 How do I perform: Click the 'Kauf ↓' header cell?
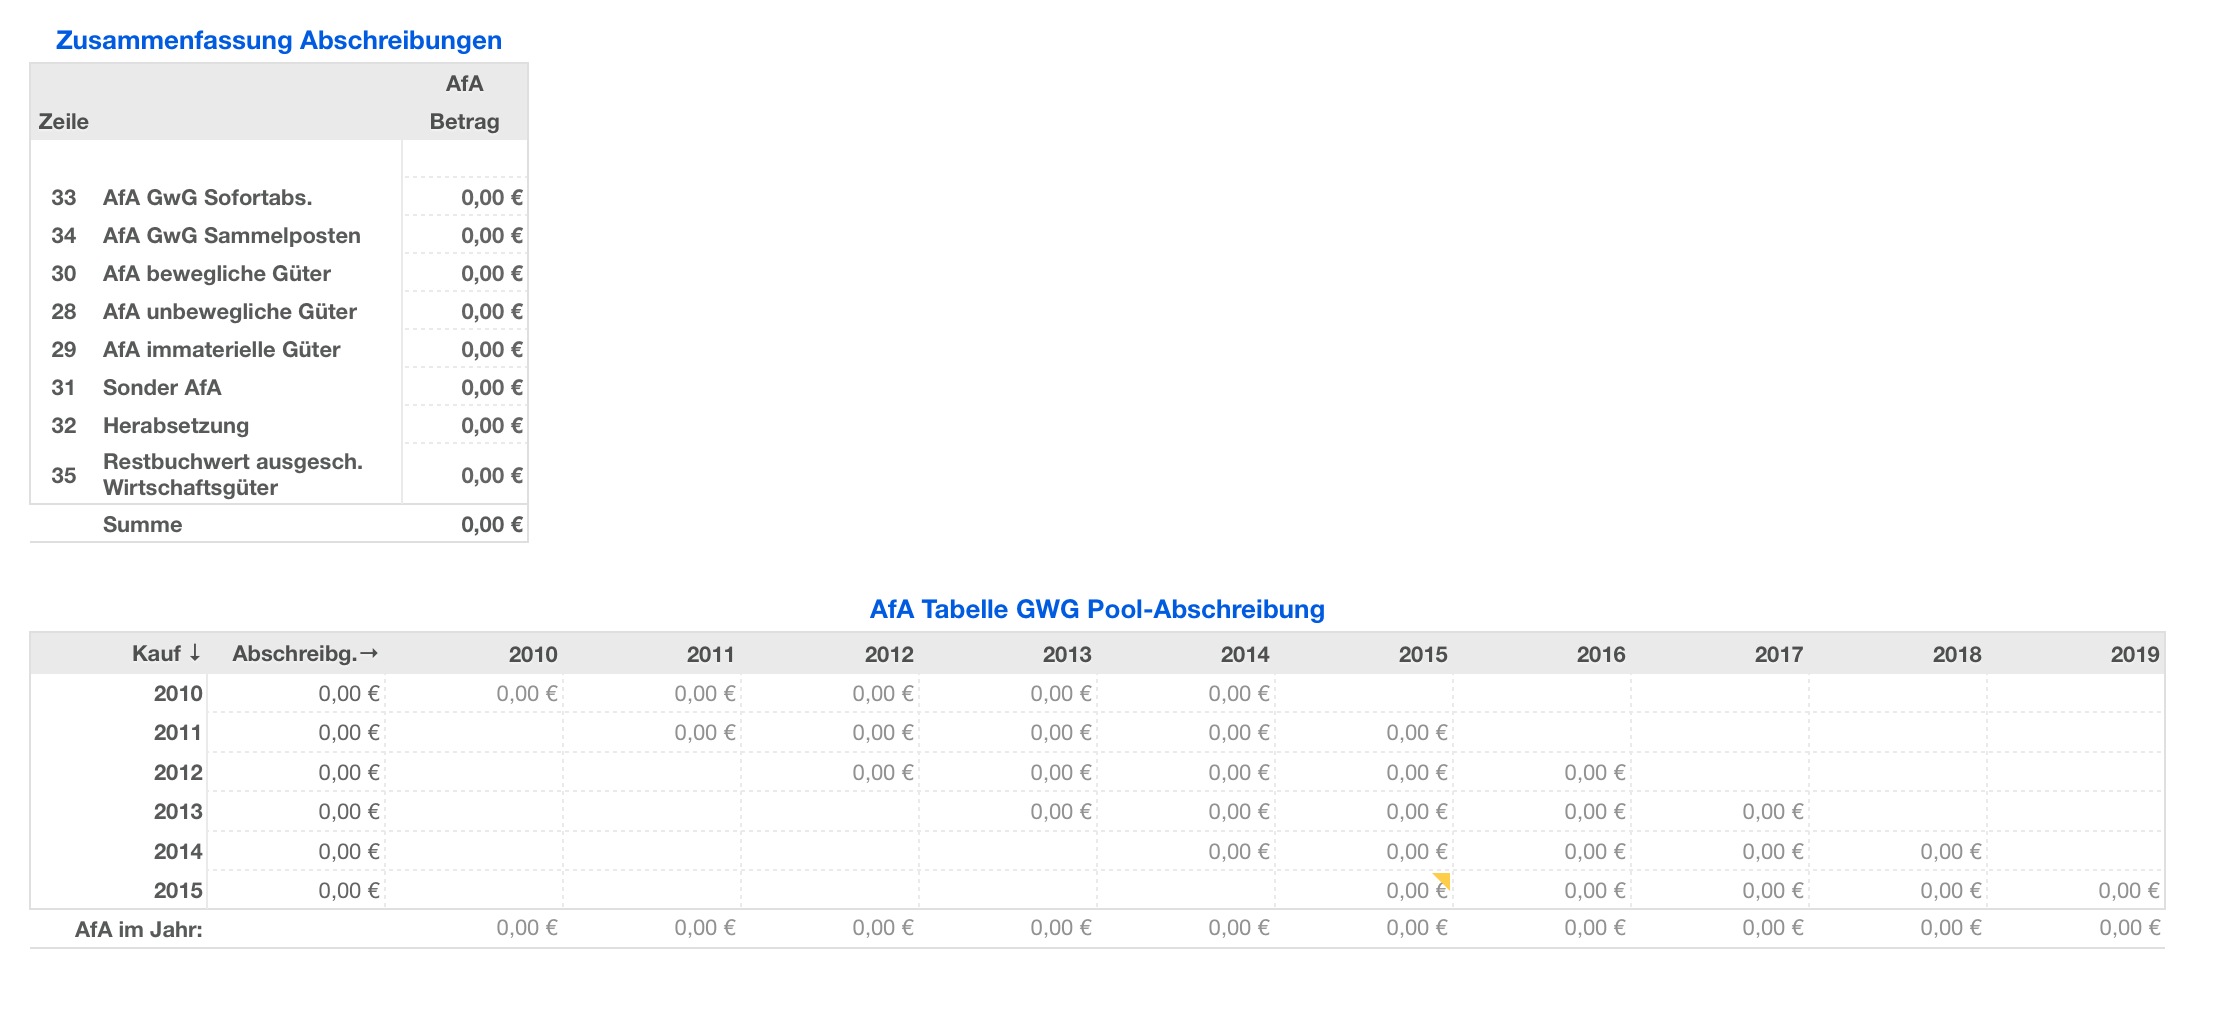166,654
